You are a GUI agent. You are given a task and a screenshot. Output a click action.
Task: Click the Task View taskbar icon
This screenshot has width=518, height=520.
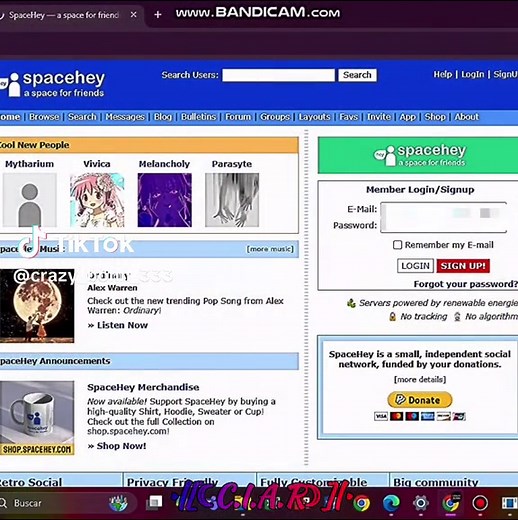click(154, 503)
